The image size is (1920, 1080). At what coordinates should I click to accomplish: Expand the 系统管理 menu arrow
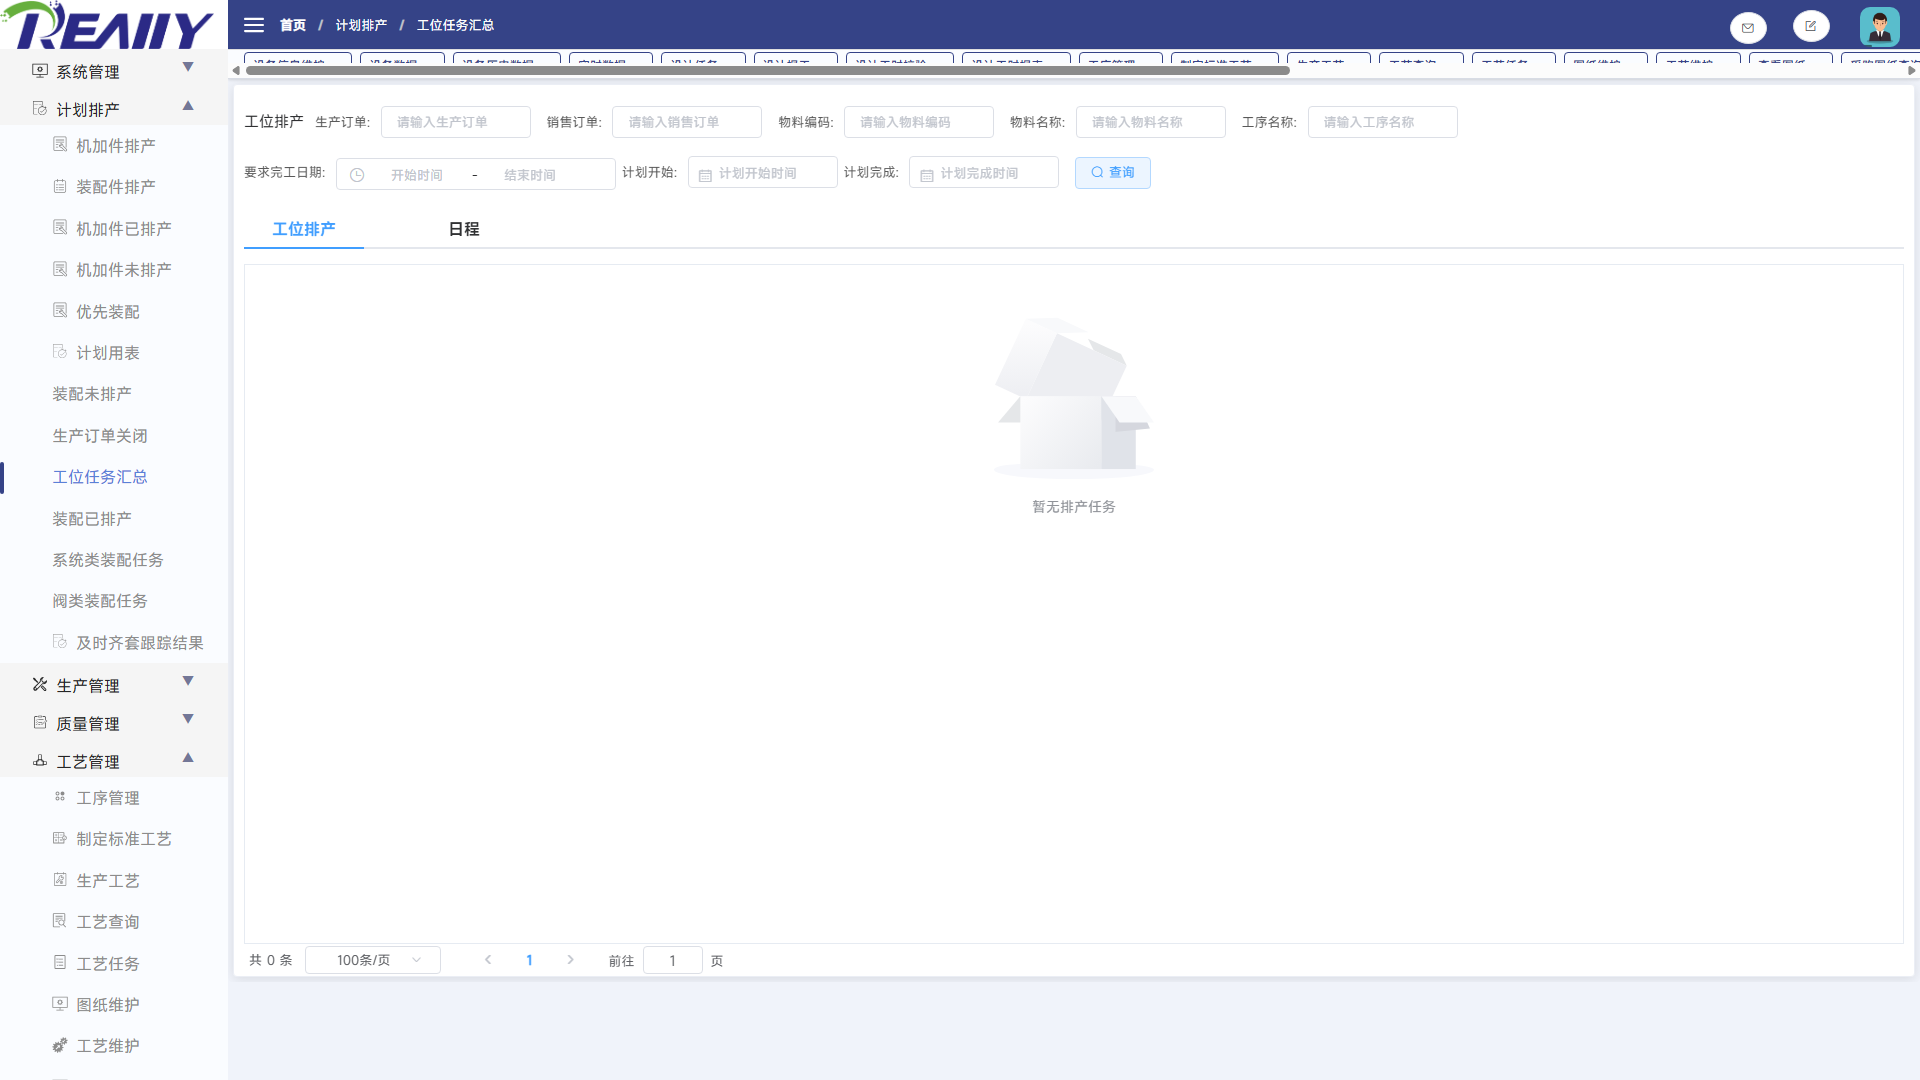pyautogui.click(x=188, y=67)
